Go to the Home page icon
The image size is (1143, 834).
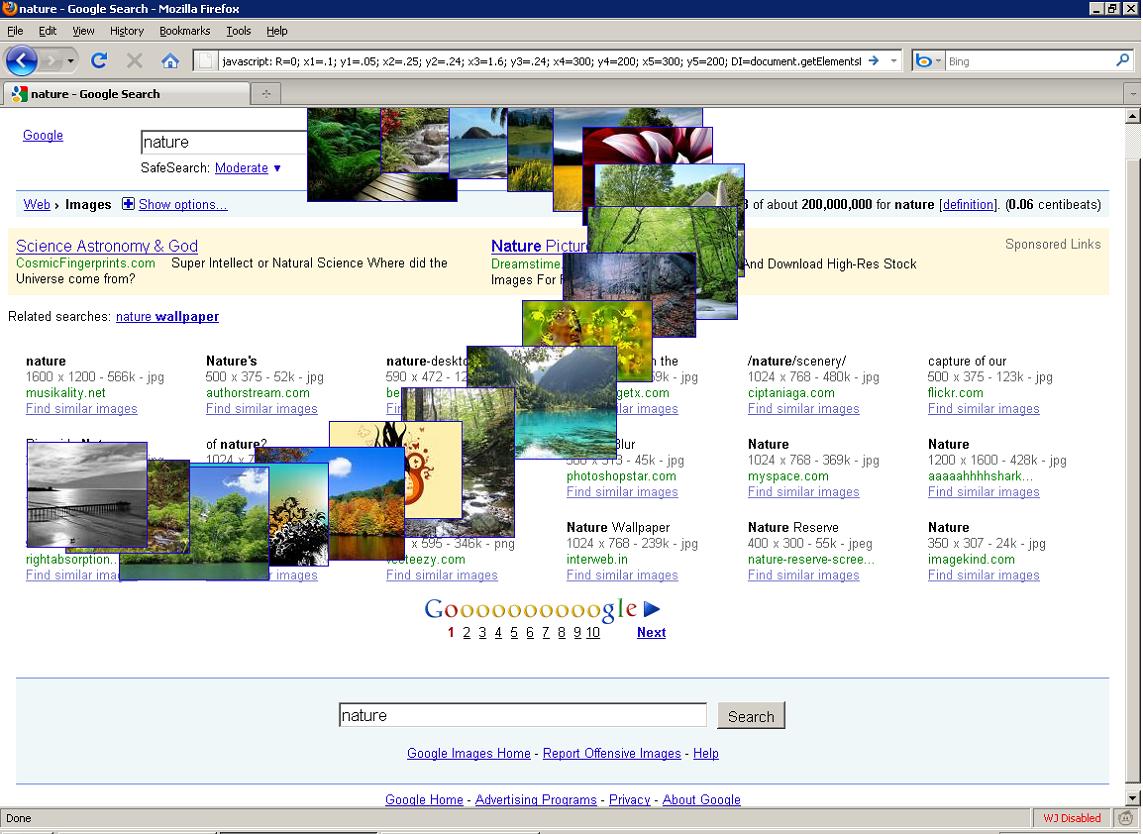[x=170, y=61]
